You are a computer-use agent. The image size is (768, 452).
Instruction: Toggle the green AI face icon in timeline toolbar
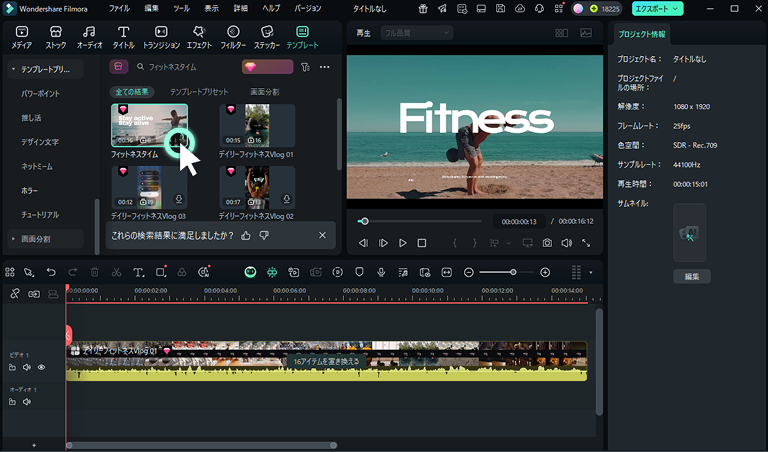(250, 272)
